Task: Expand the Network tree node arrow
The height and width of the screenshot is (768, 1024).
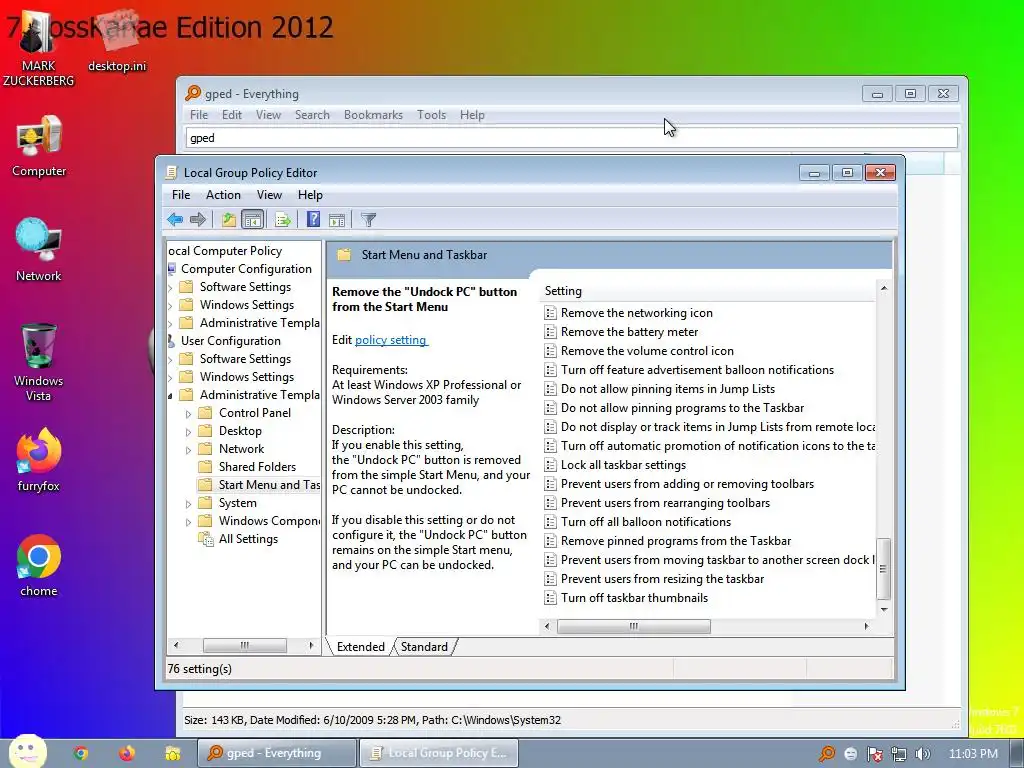Action: coord(188,449)
